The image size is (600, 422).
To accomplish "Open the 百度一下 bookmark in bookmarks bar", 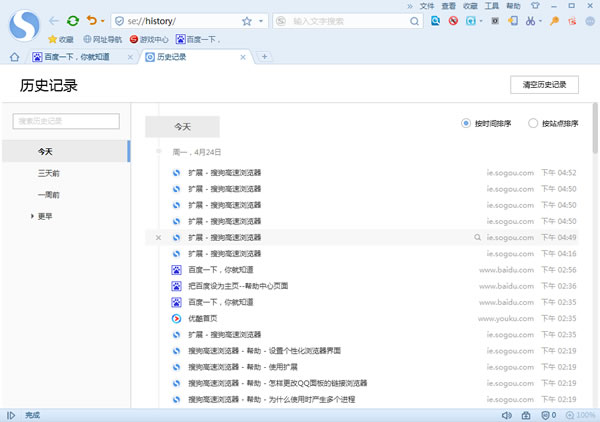I will [198, 39].
